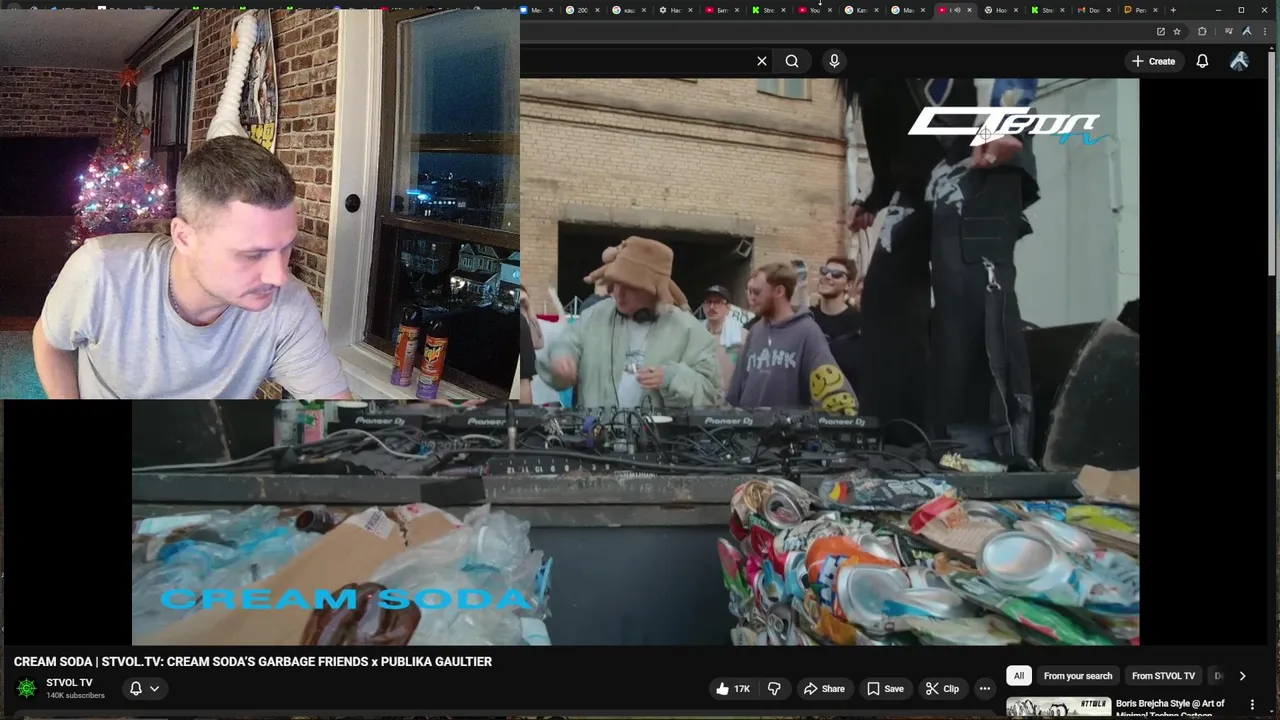Screen dimensions: 1280x720
Task: Show more filter chips with right arrow
Action: [x=1242, y=676]
